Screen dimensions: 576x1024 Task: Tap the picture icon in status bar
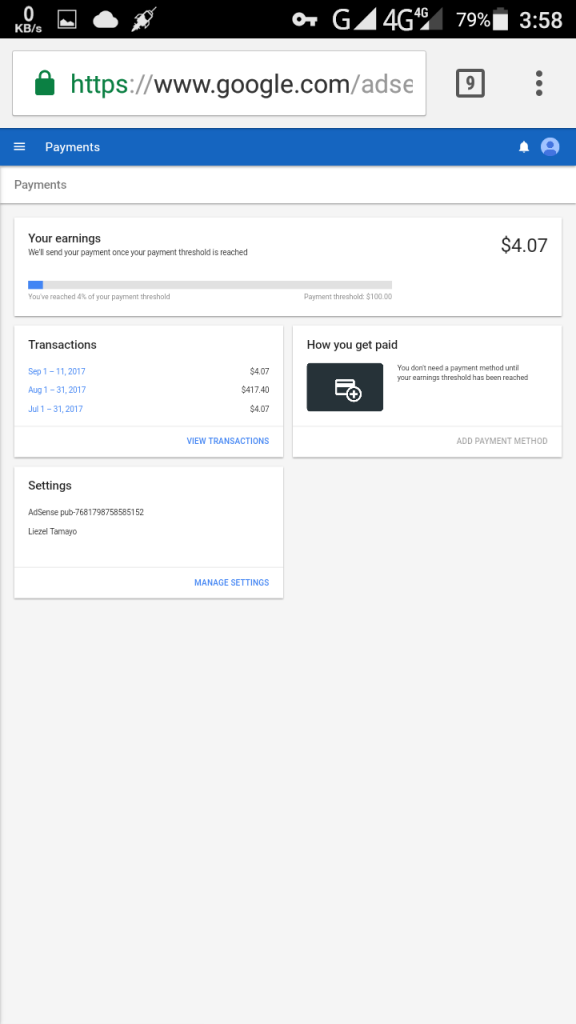click(67, 20)
